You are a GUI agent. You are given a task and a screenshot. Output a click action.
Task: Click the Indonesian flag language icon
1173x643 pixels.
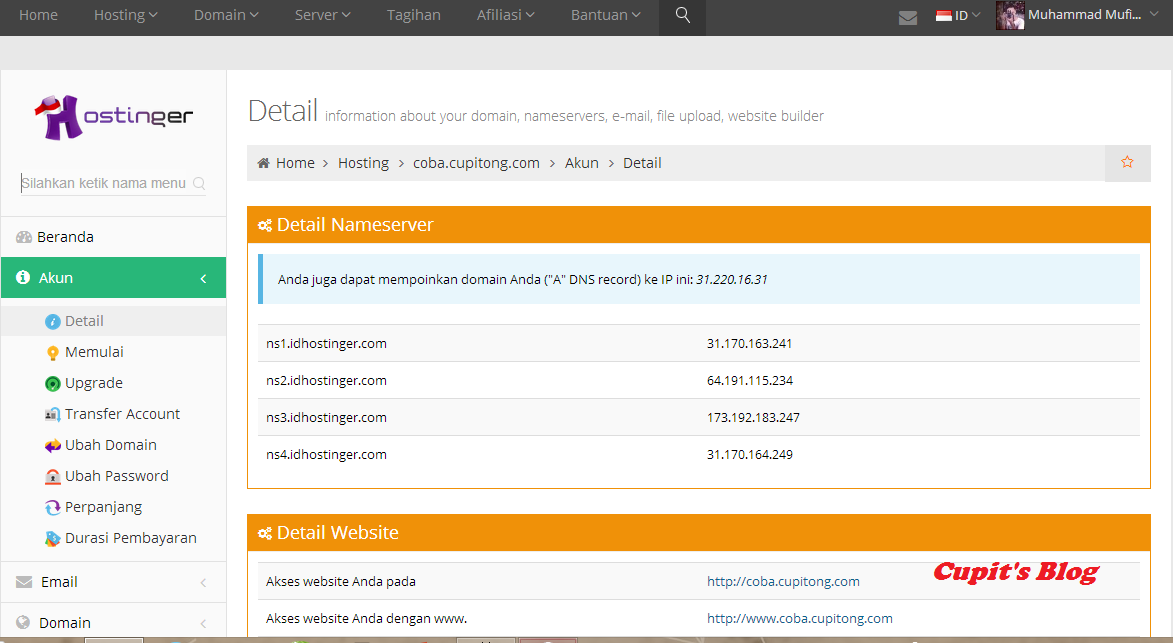tap(943, 16)
